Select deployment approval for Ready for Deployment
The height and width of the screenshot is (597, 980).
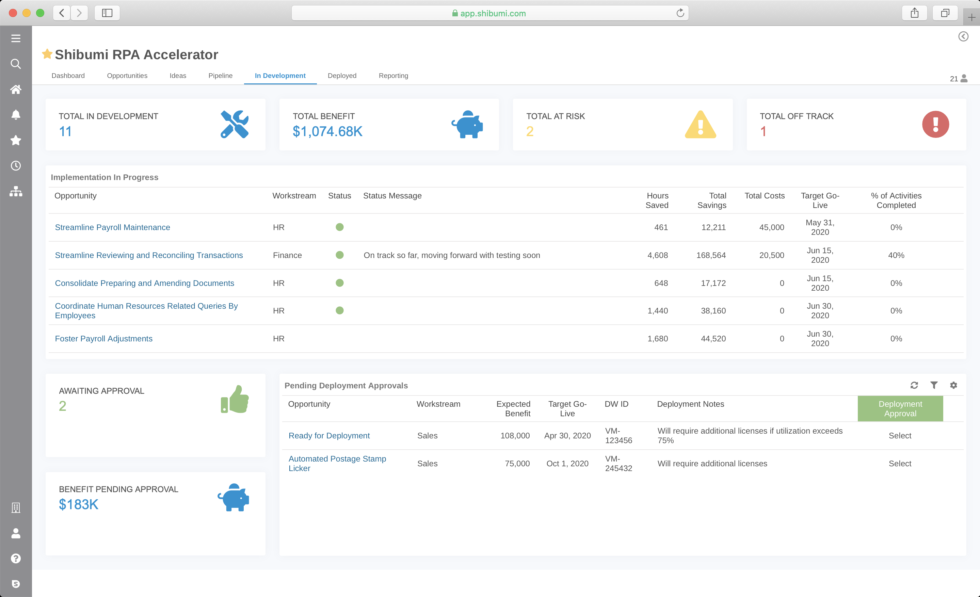tap(899, 435)
